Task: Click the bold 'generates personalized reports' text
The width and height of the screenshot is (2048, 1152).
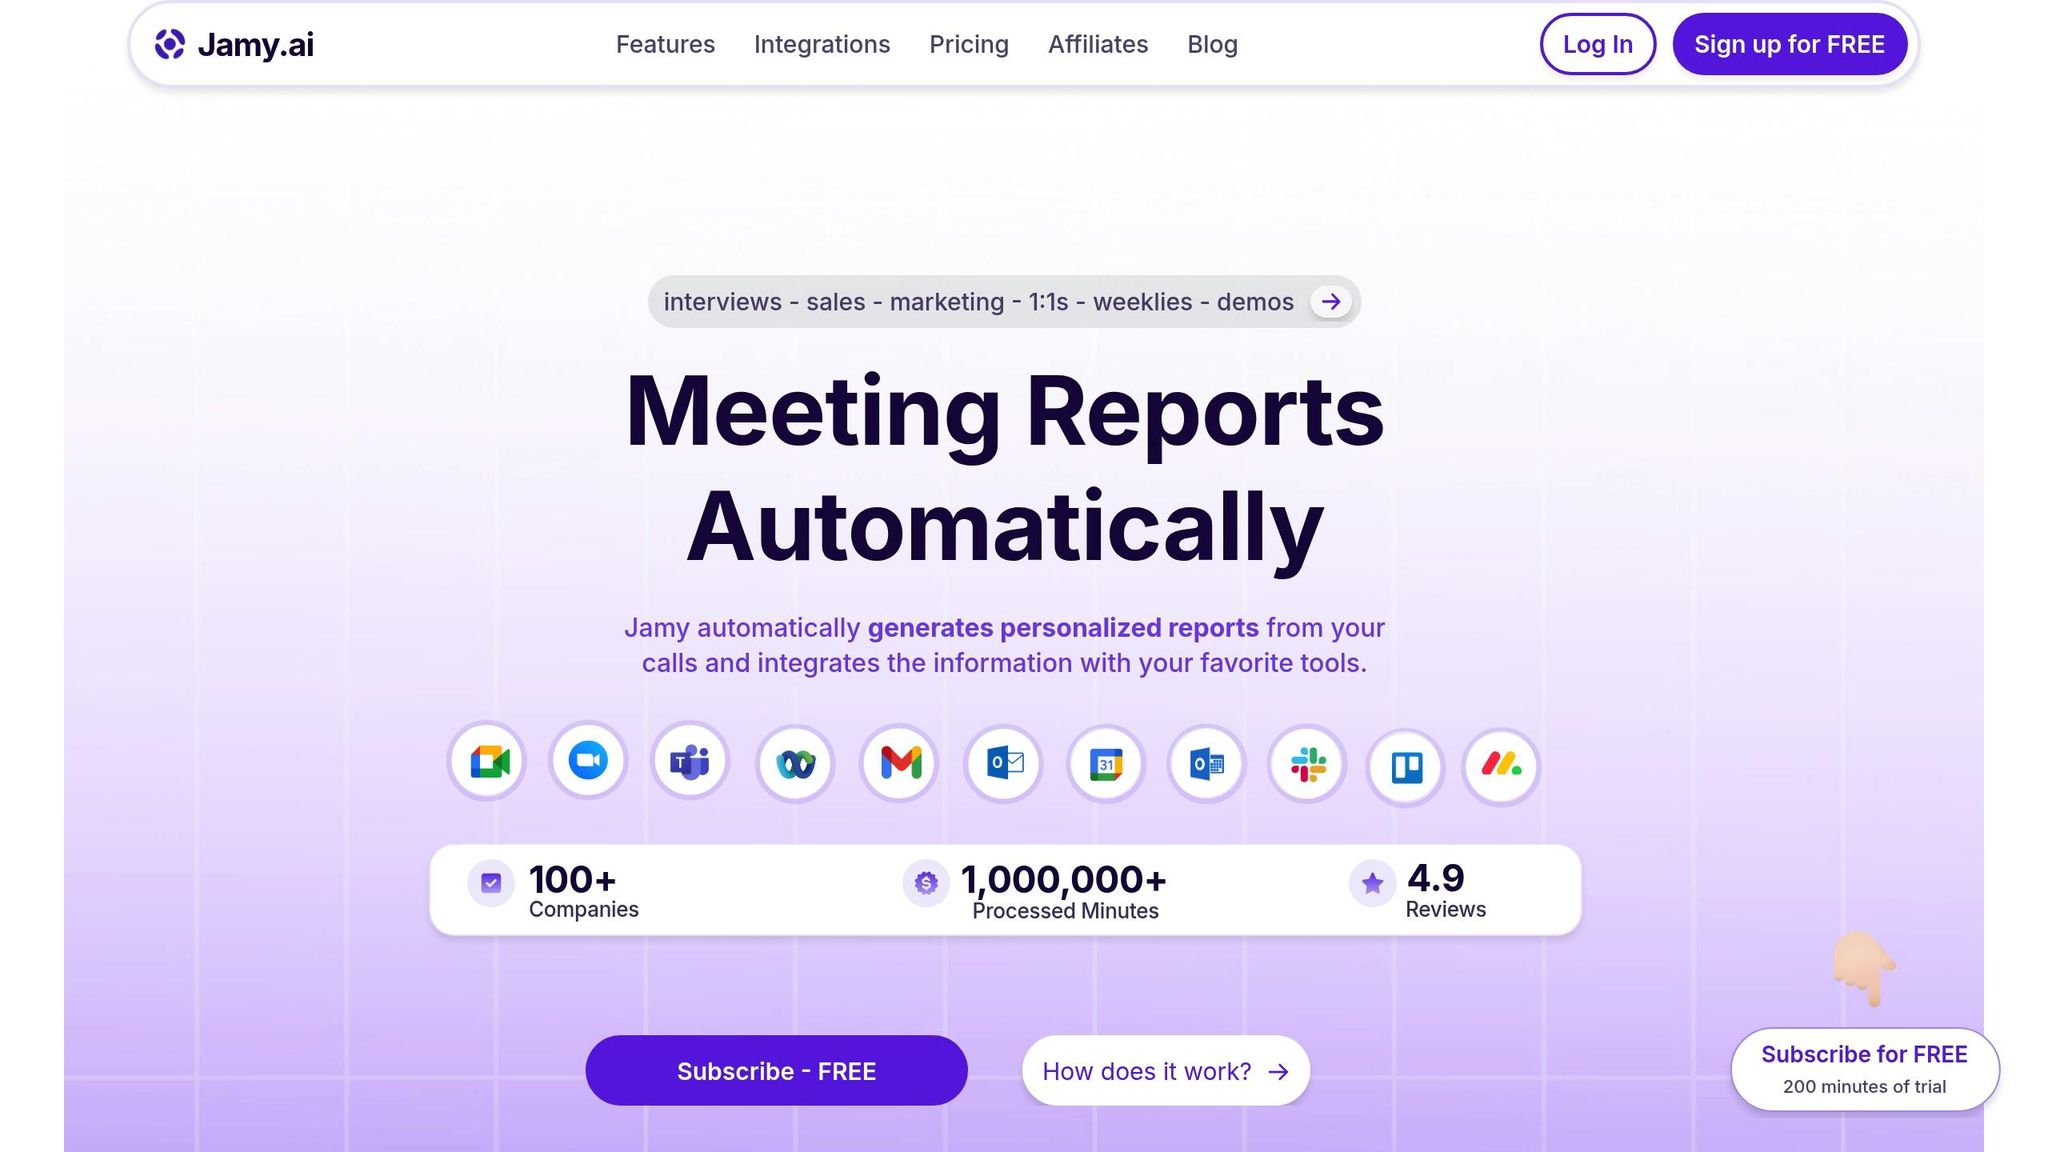Action: (x=1063, y=628)
